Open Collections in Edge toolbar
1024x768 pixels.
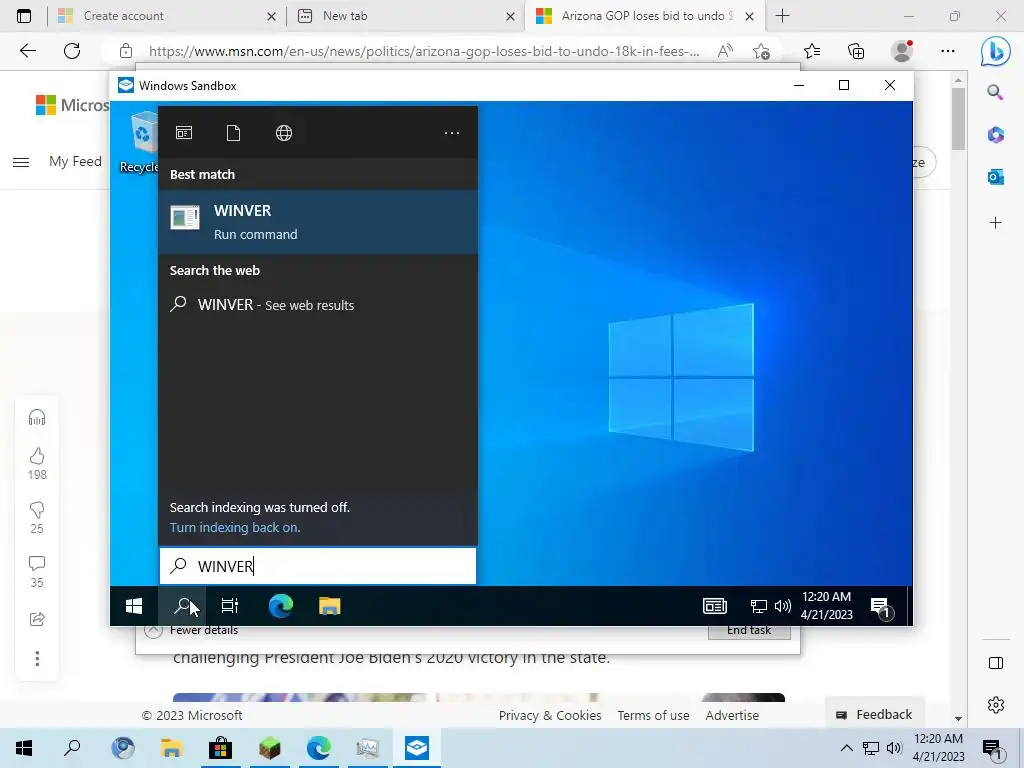(x=856, y=51)
